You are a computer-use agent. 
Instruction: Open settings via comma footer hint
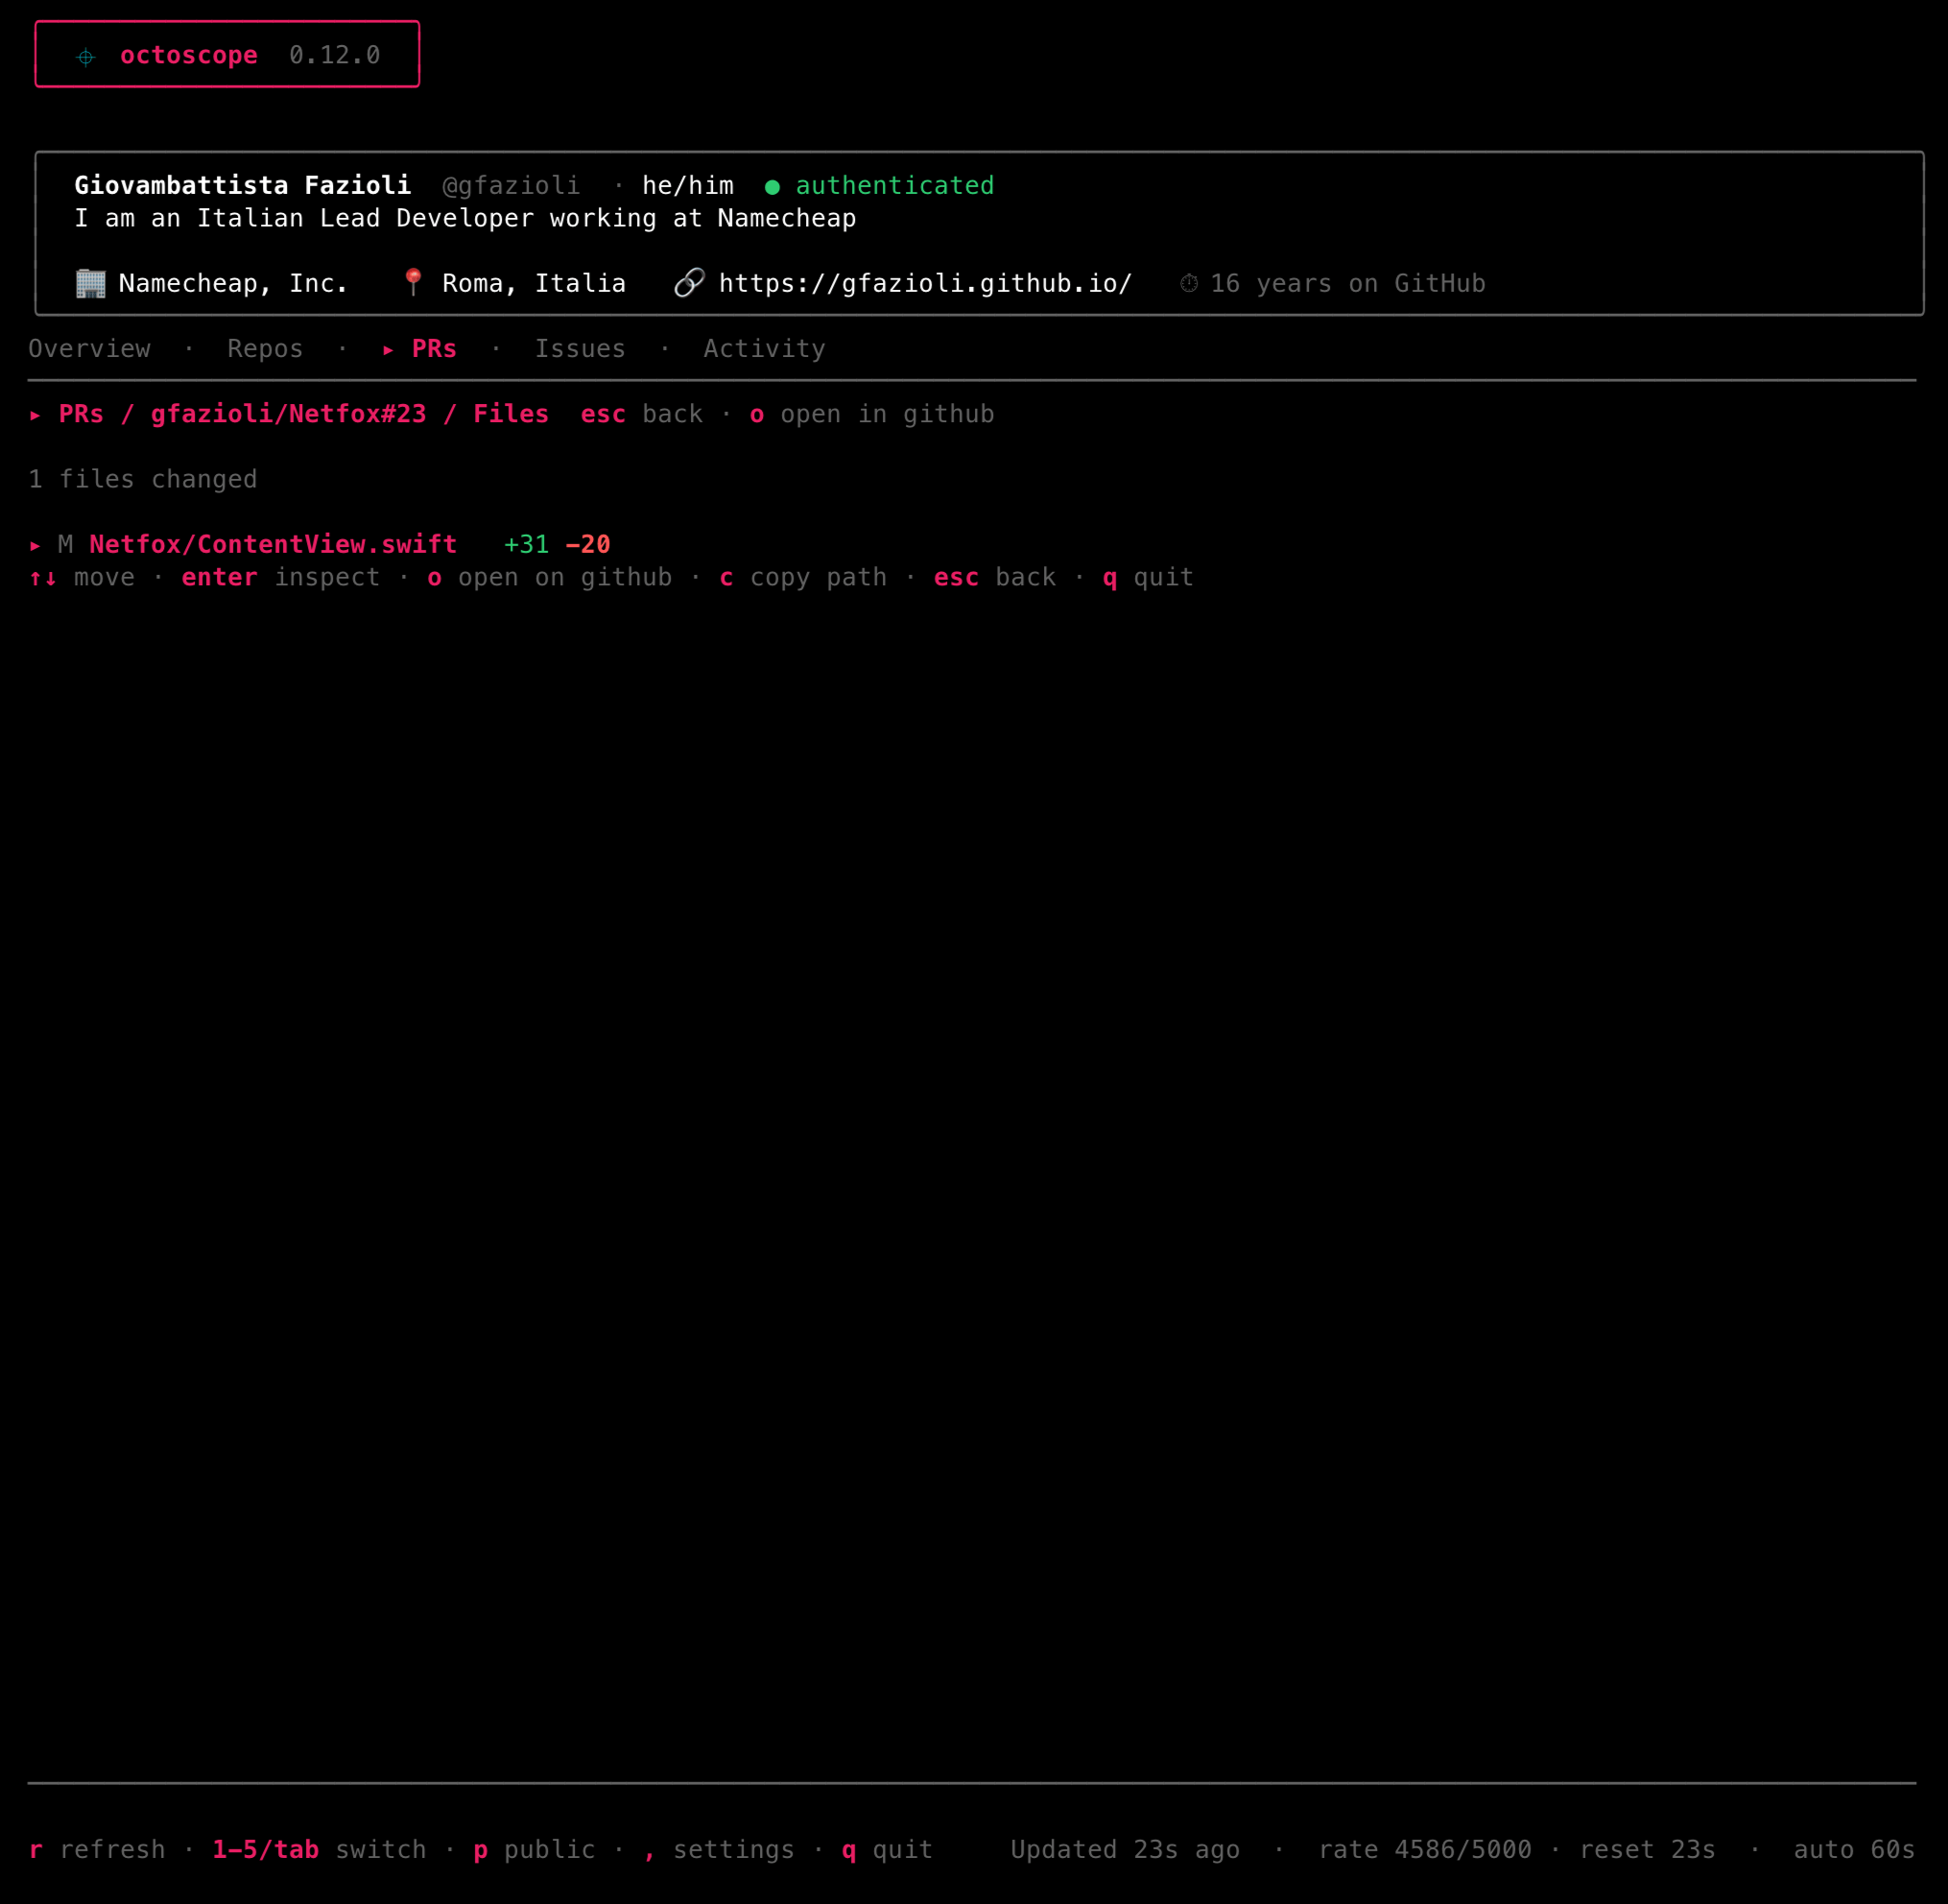719,1850
